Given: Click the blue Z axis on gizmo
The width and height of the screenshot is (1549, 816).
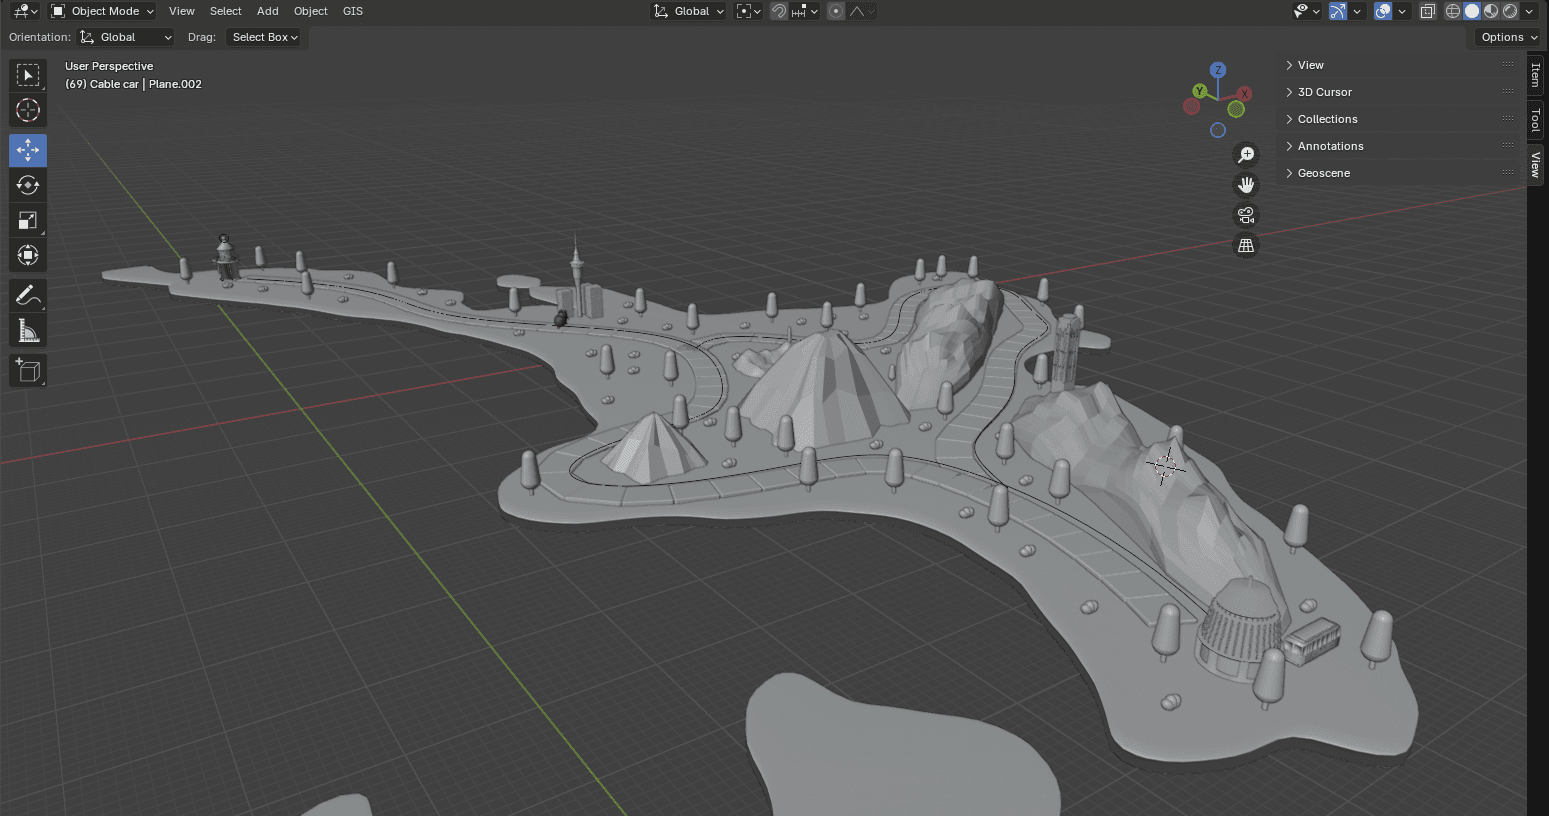Looking at the screenshot, I should click(1217, 70).
